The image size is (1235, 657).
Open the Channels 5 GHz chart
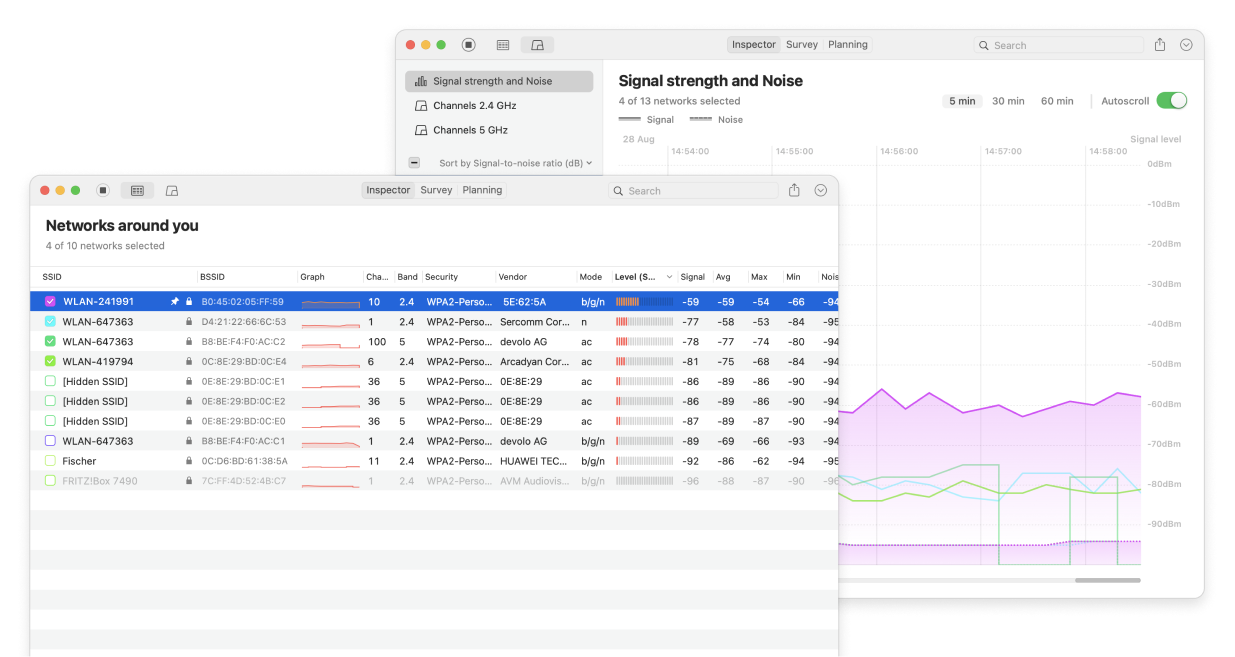pyautogui.click(x=469, y=129)
